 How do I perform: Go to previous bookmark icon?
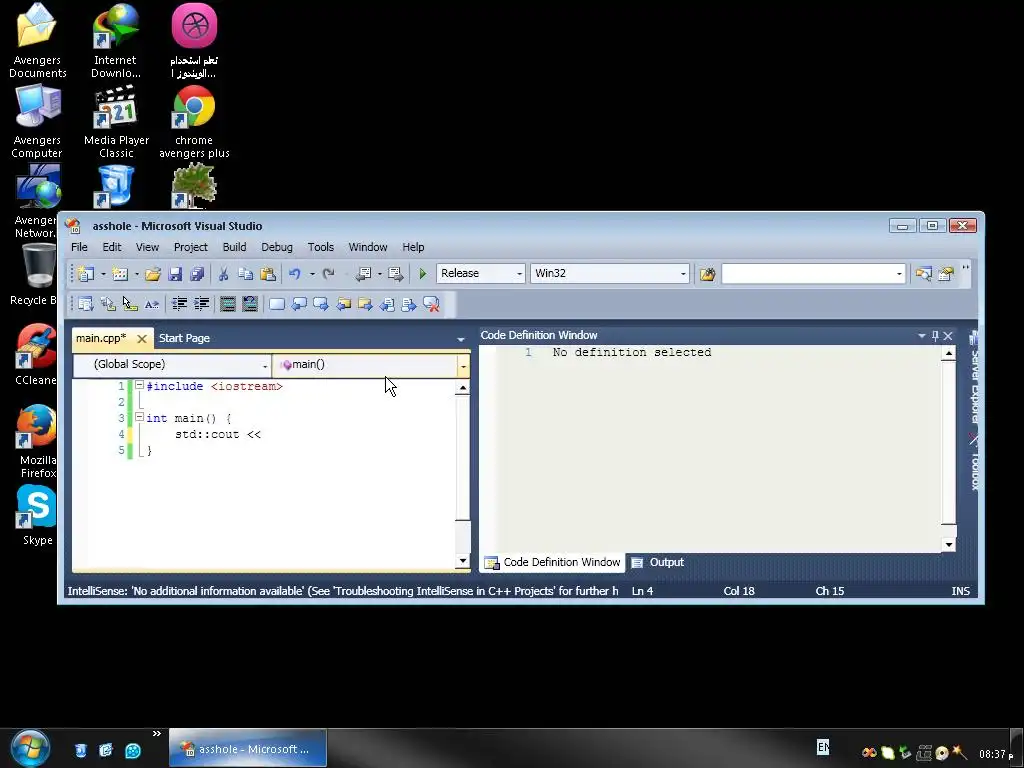click(x=299, y=304)
